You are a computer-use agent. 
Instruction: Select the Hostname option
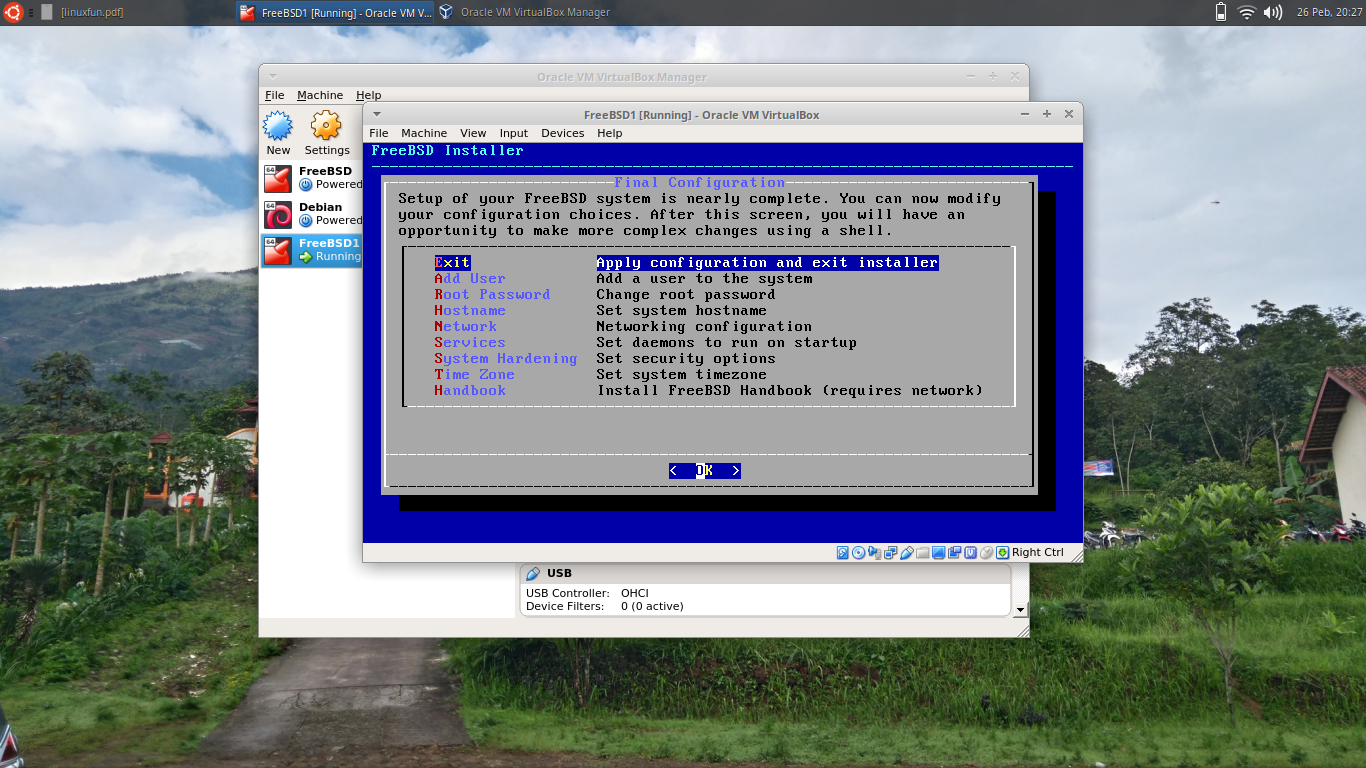470,311
